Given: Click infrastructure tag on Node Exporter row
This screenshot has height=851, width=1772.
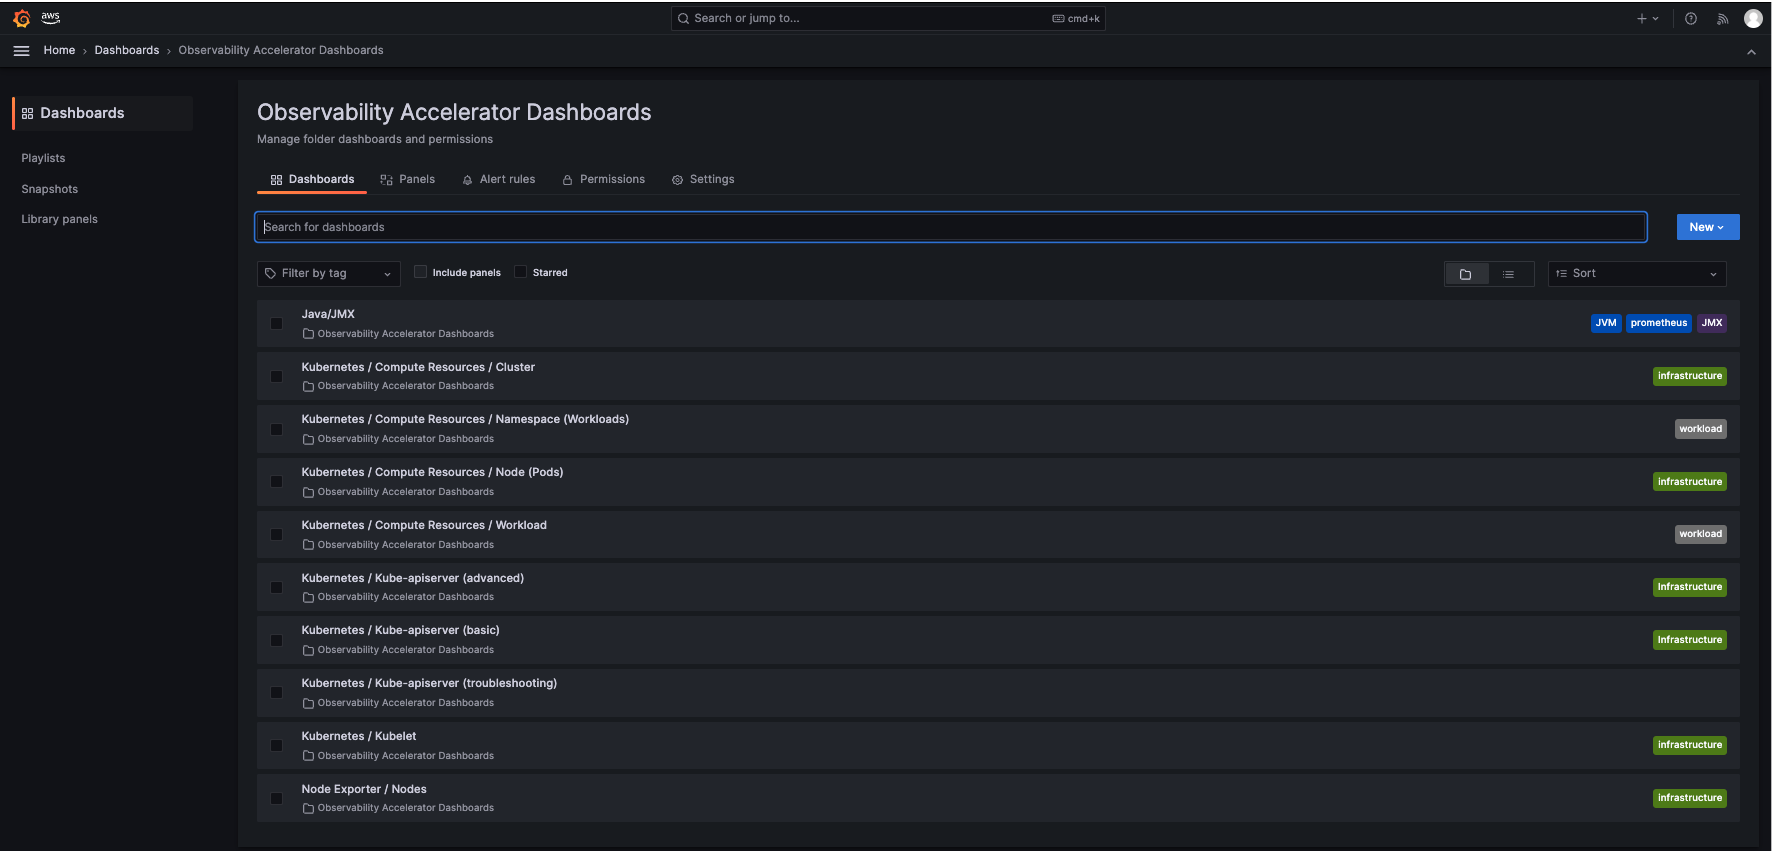Looking at the screenshot, I should click(1689, 798).
